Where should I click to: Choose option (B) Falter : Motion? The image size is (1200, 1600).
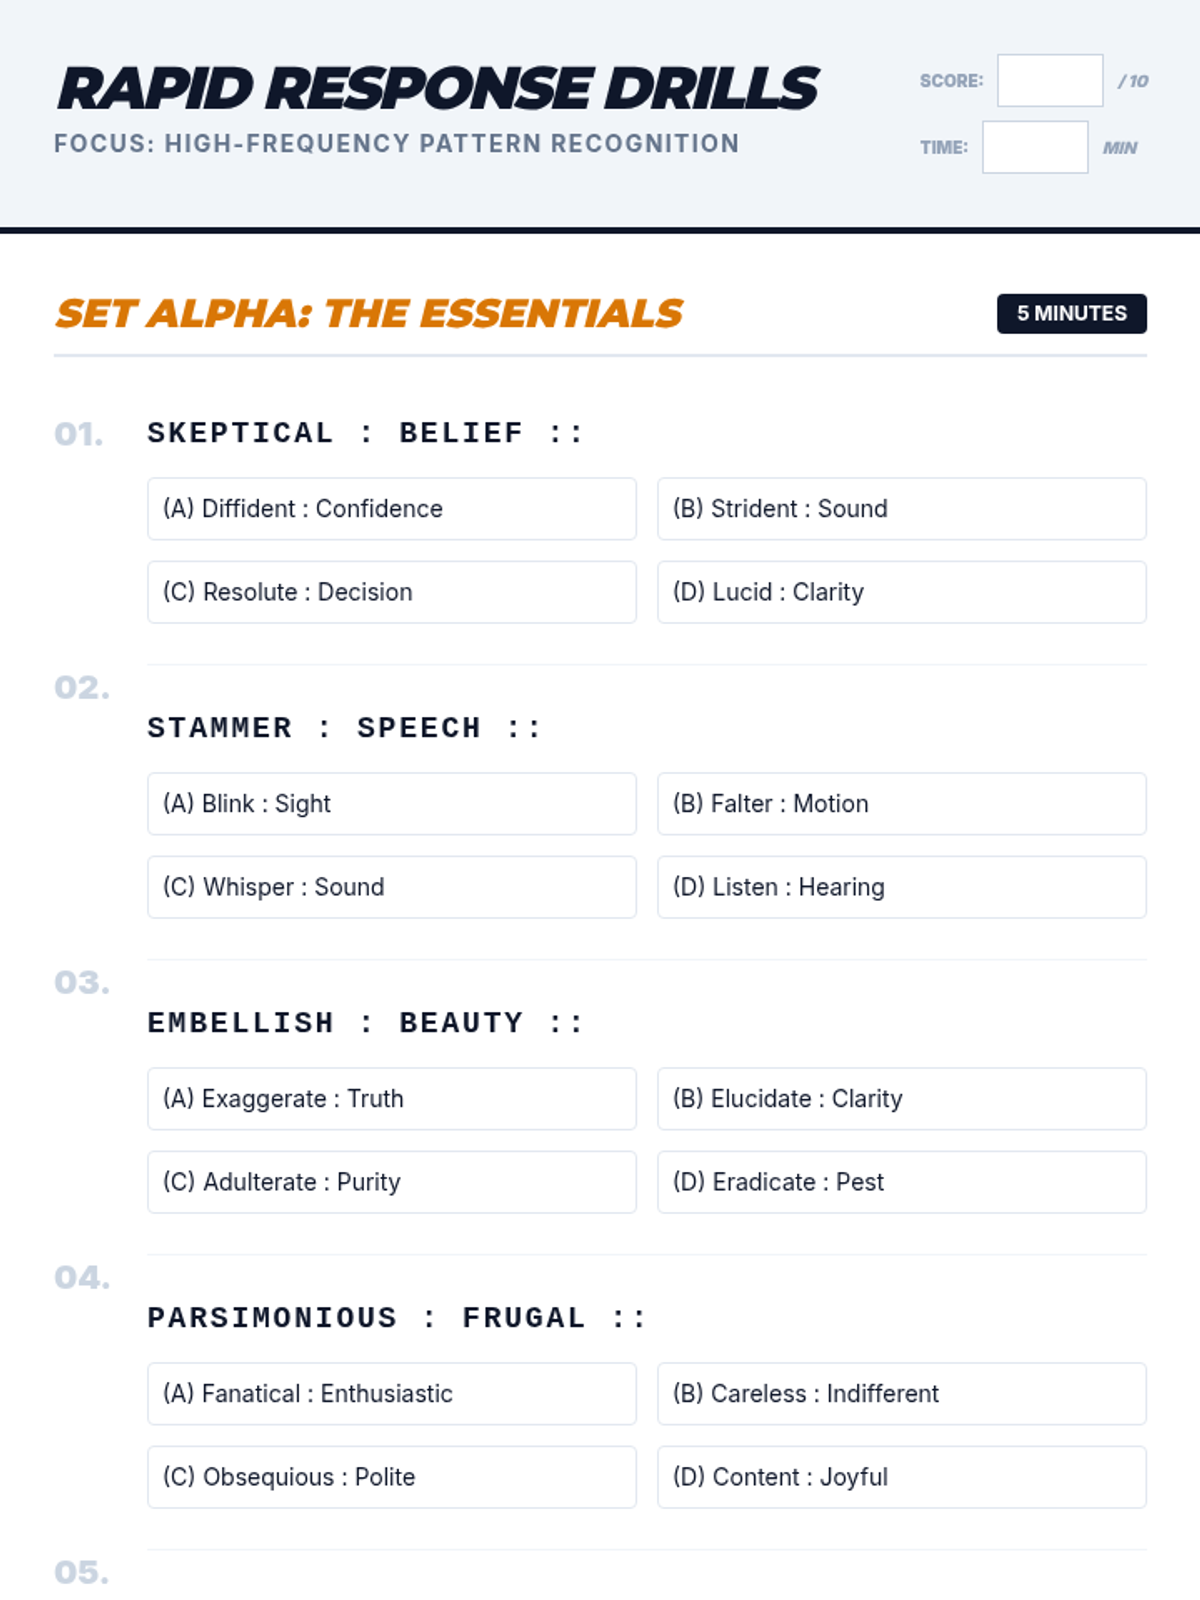tap(901, 804)
